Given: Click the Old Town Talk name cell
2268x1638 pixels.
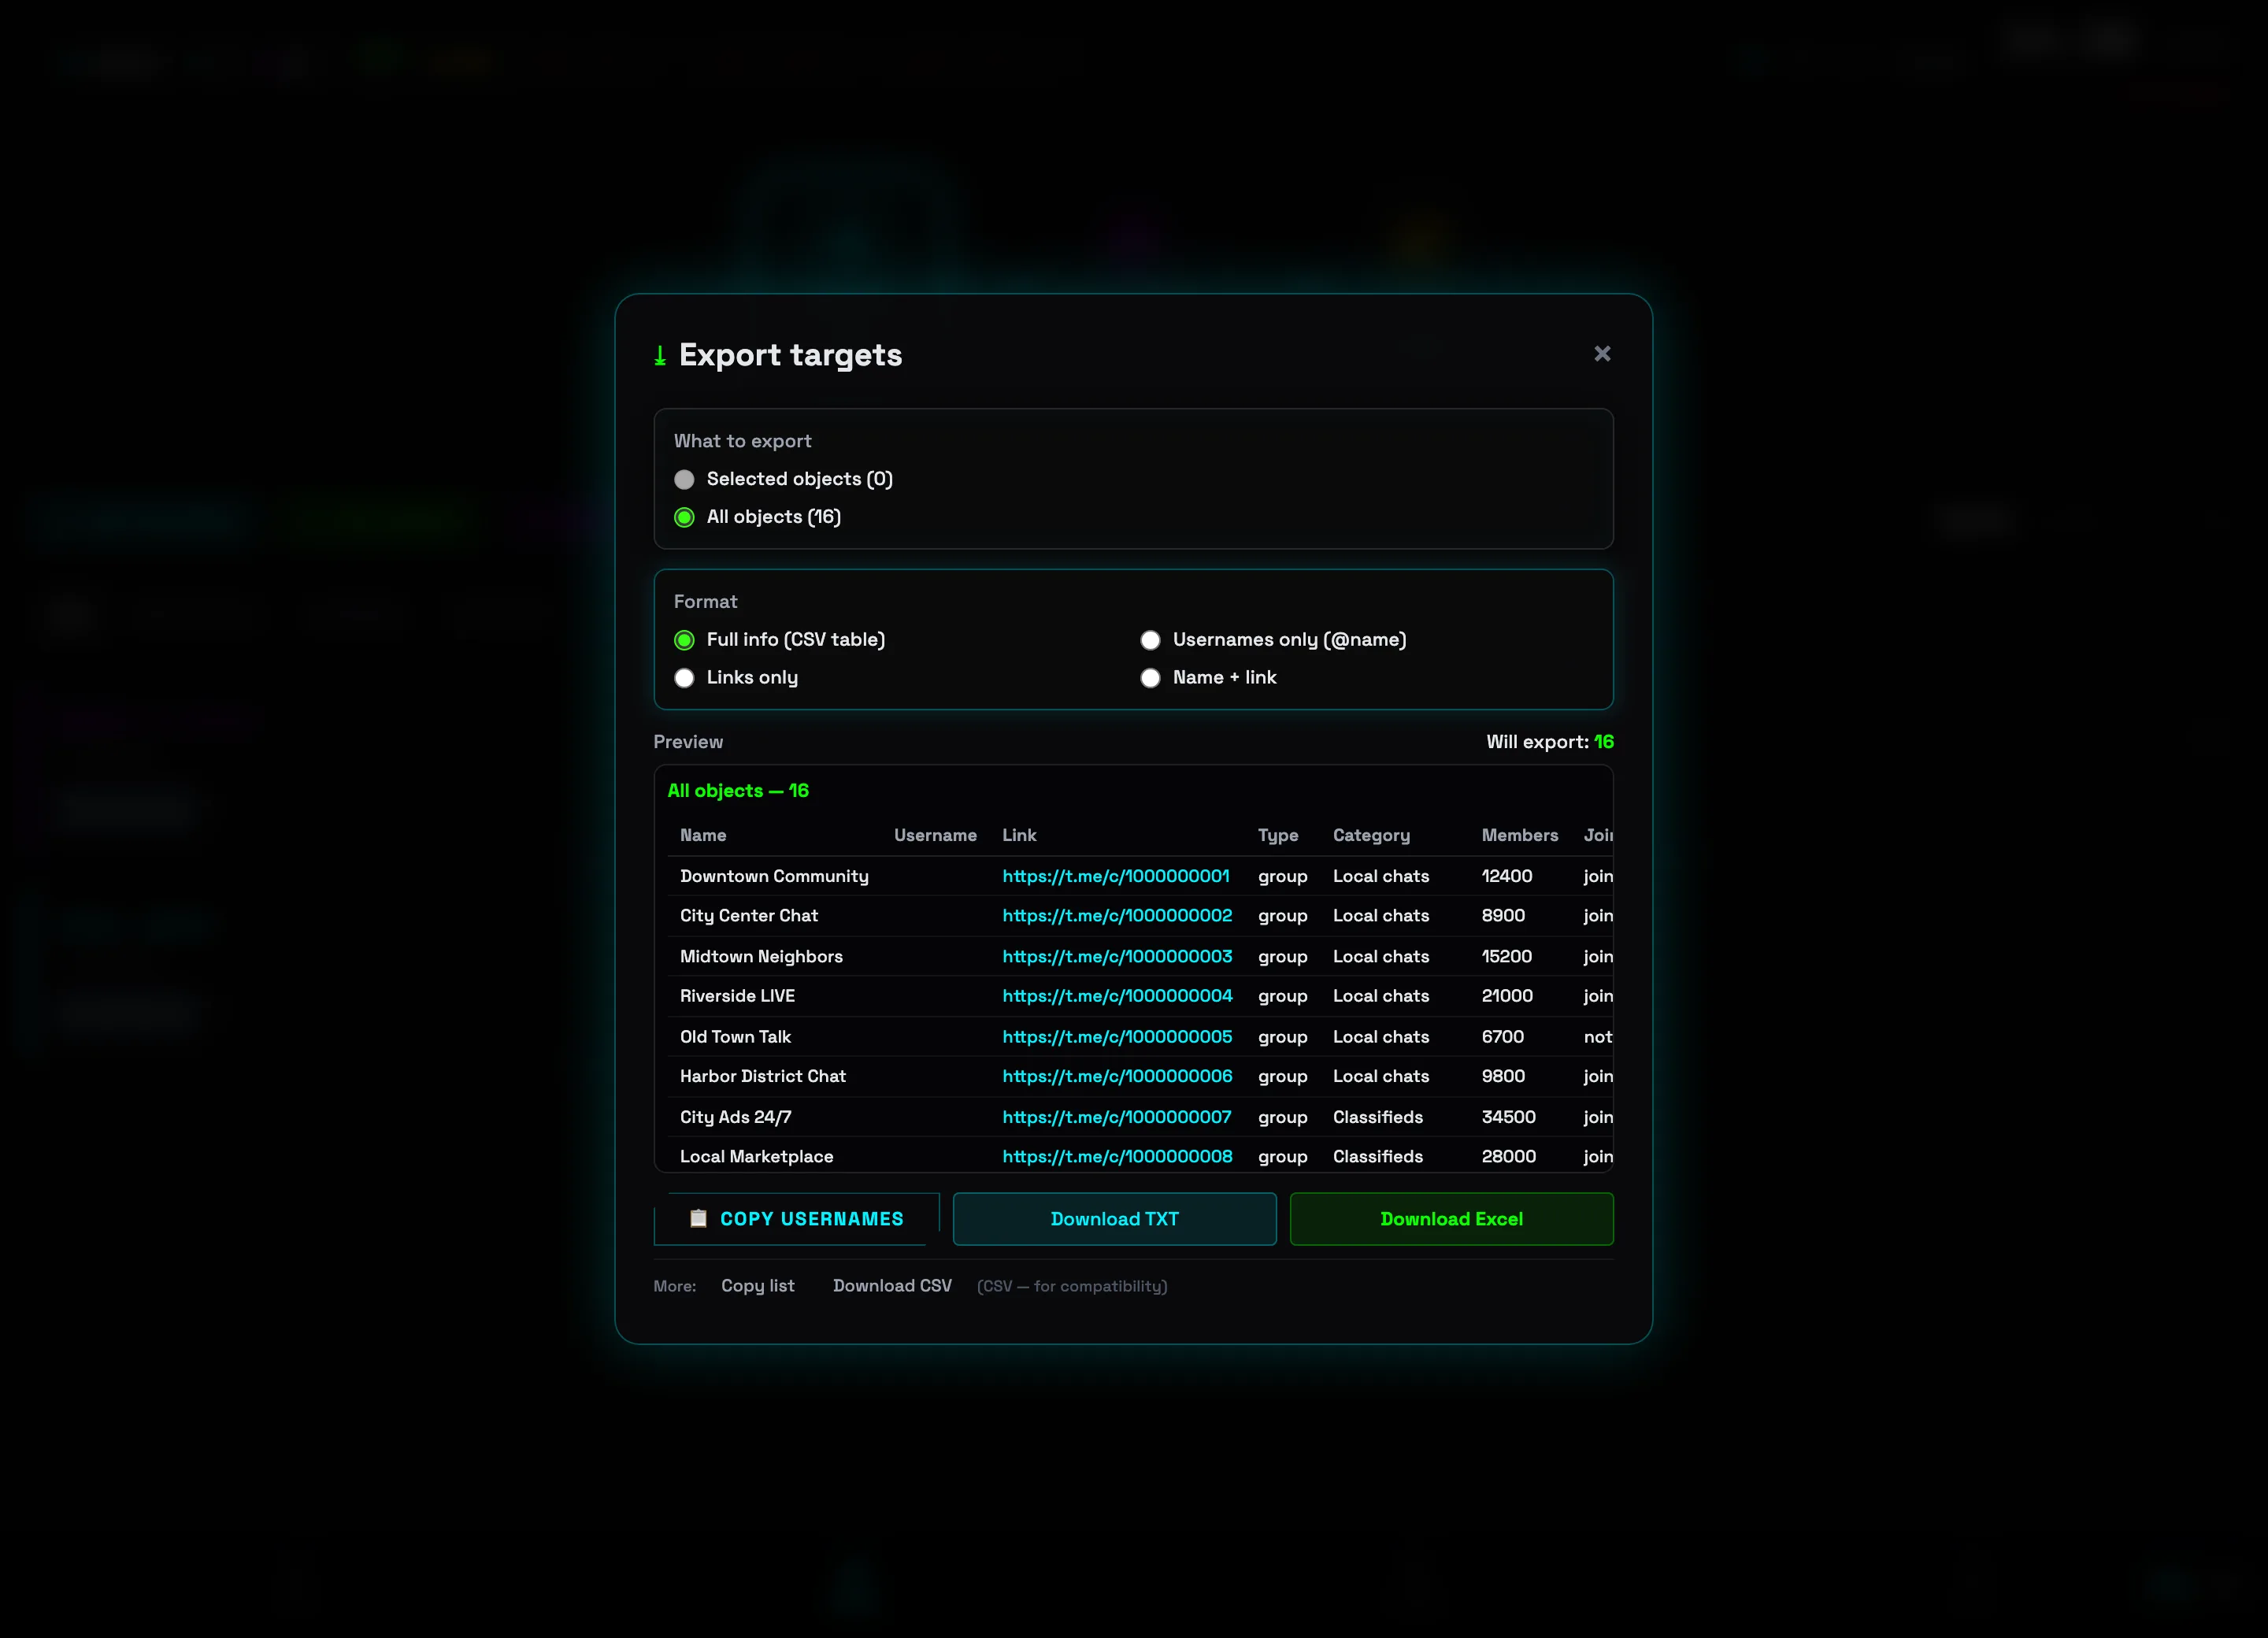Looking at the screenshot, I should point(735,1037).
